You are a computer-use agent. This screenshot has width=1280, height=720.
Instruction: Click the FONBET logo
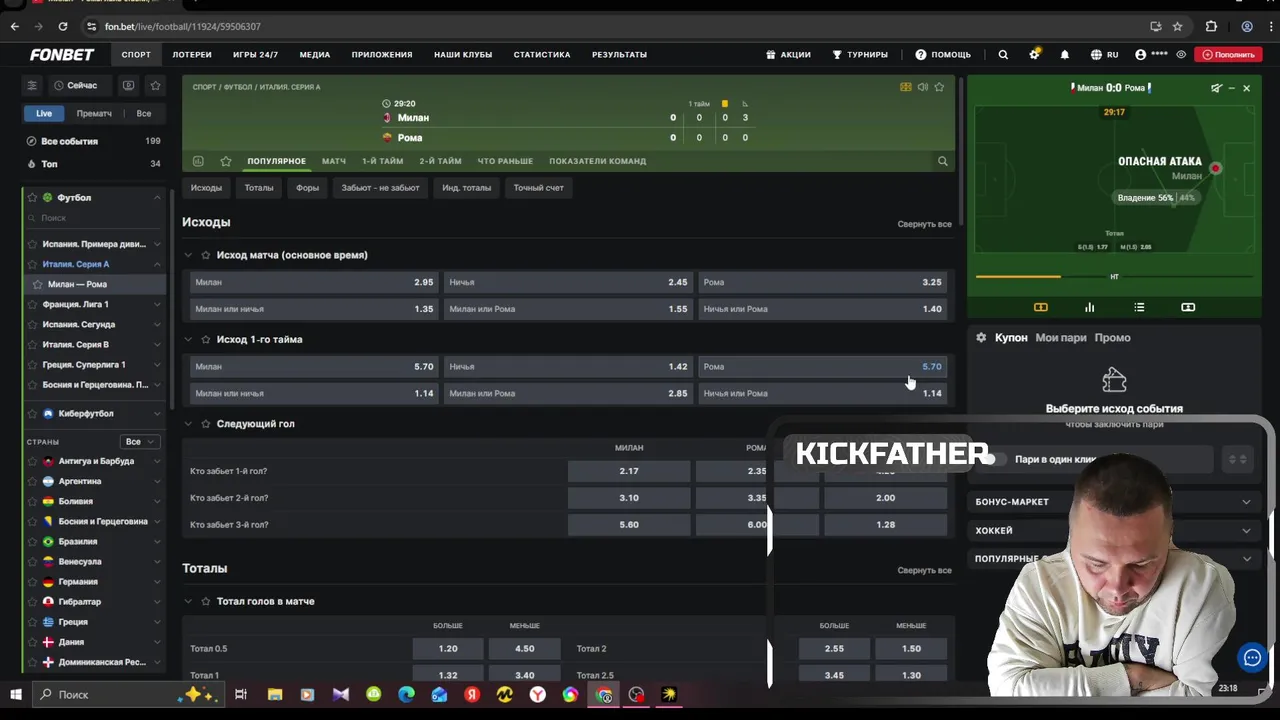pos(62,55)
